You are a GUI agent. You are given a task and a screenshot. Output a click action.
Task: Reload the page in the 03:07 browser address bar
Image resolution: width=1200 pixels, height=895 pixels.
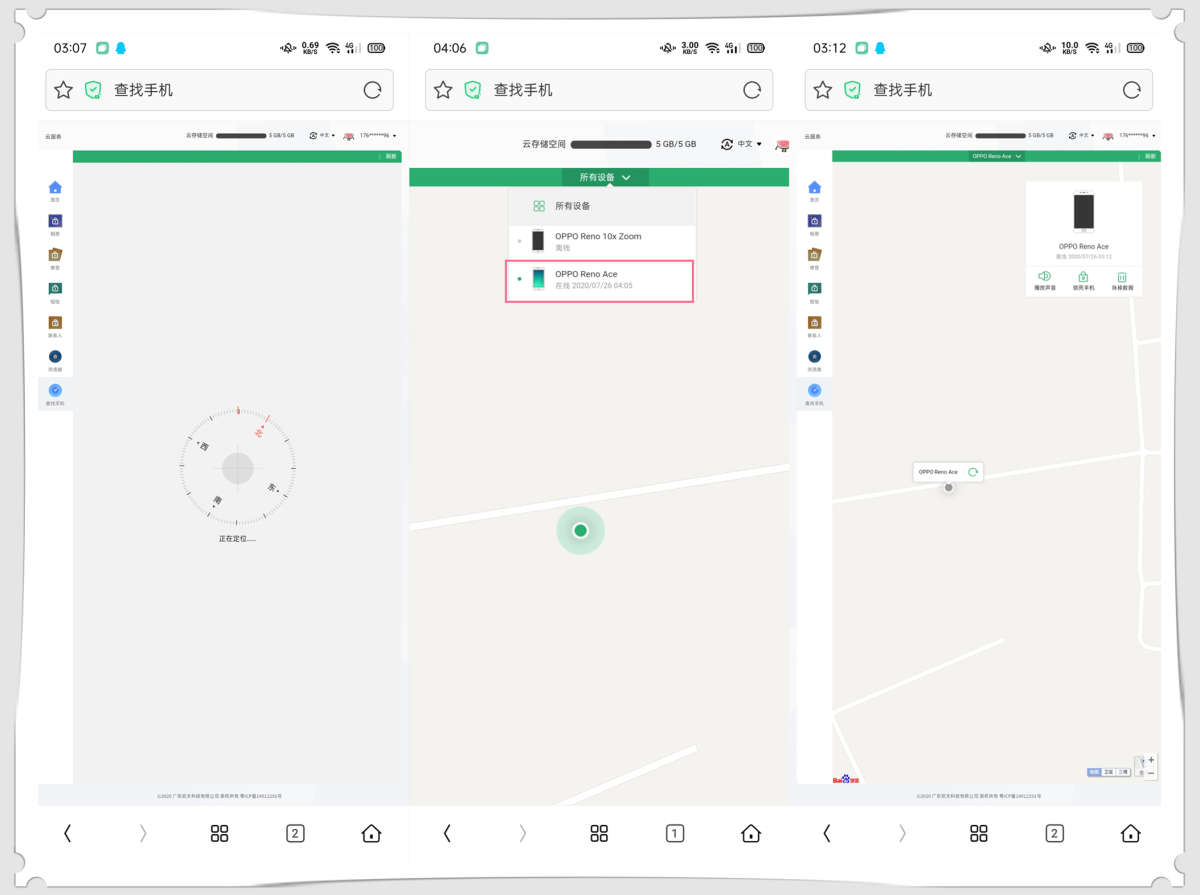pos(372,90)
